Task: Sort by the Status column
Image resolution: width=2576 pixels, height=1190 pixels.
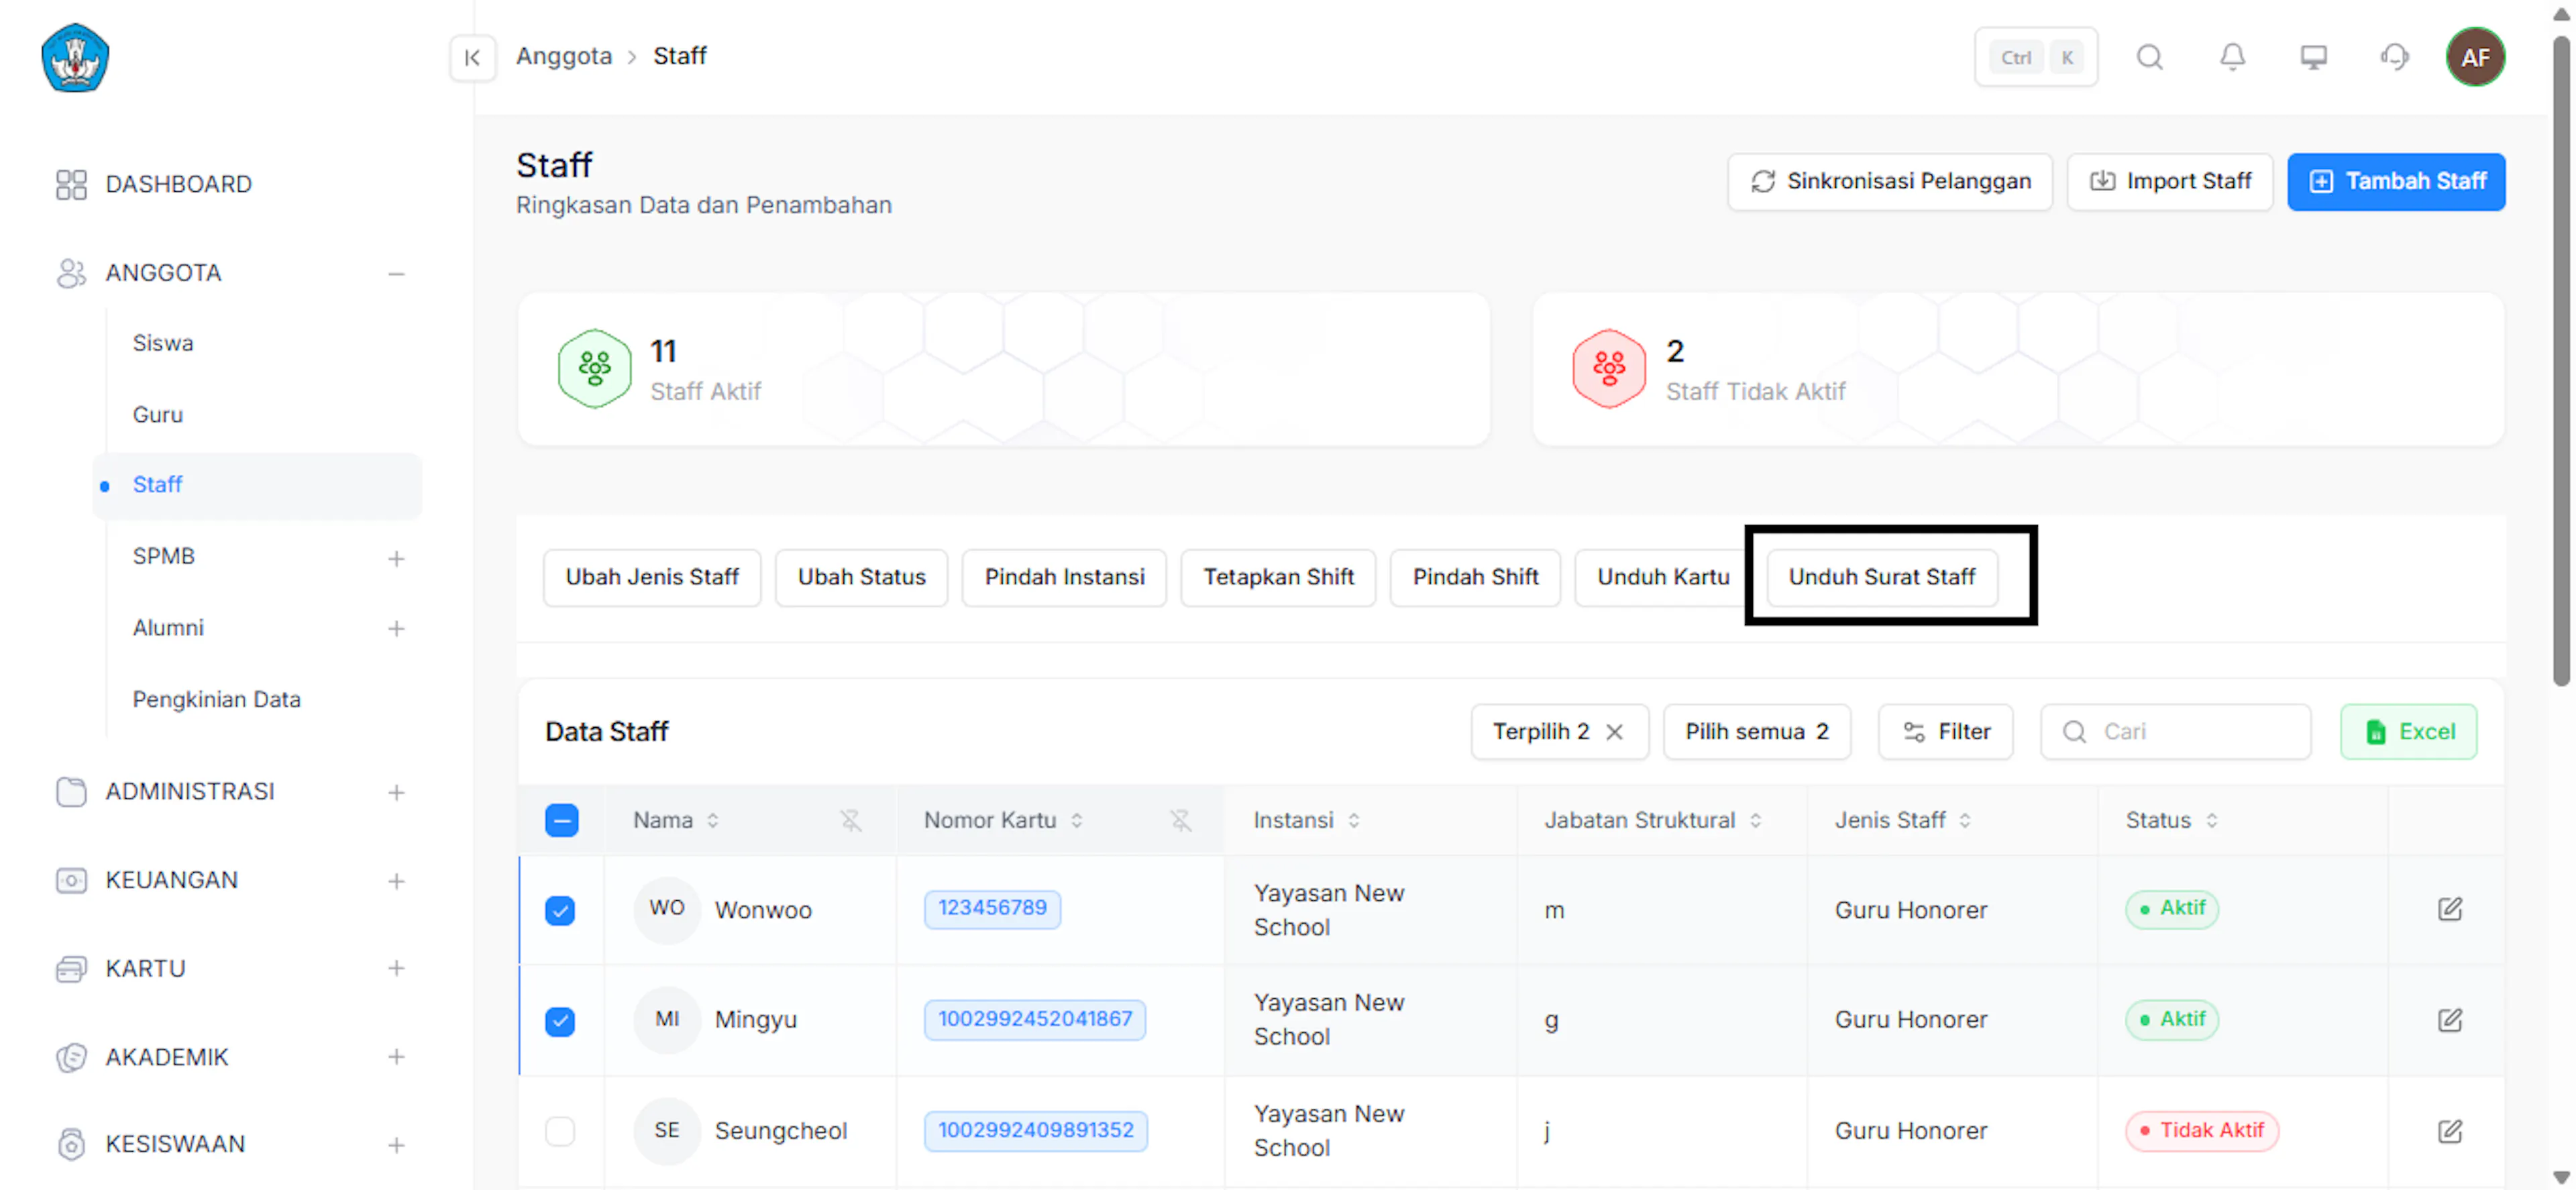Action: coord(2212,820)
